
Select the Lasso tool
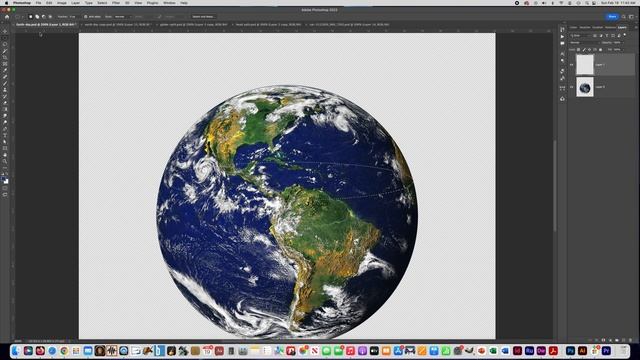click(x=5, y=44)
